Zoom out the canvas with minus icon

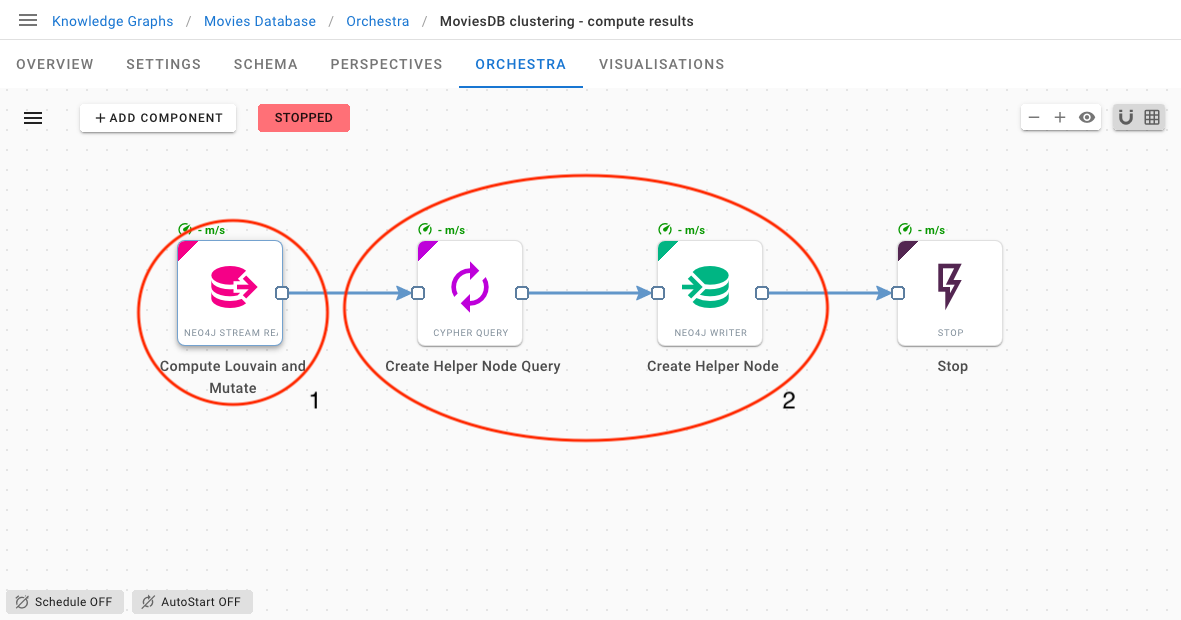pos(1034,118)
